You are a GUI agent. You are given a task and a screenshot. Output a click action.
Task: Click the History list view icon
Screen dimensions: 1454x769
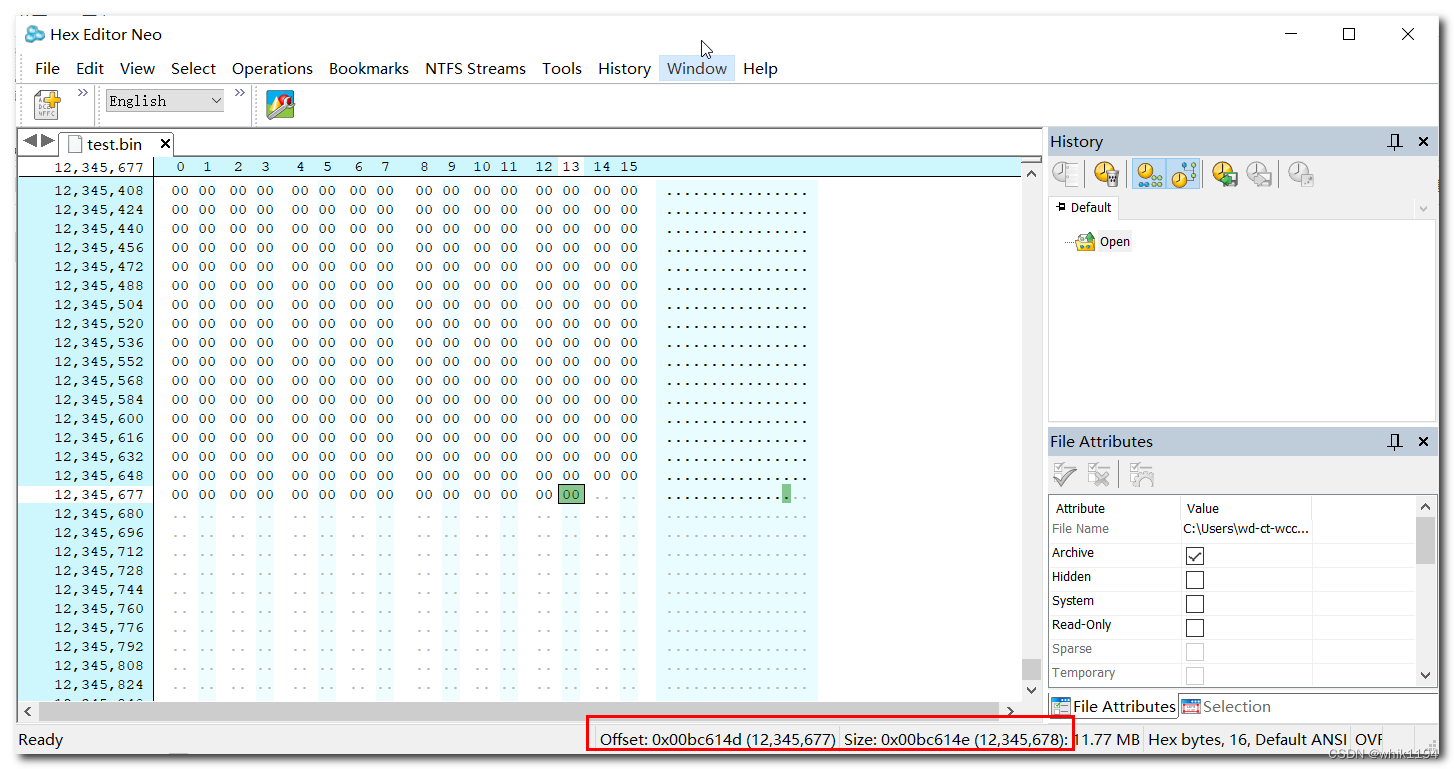(1066, 174)
